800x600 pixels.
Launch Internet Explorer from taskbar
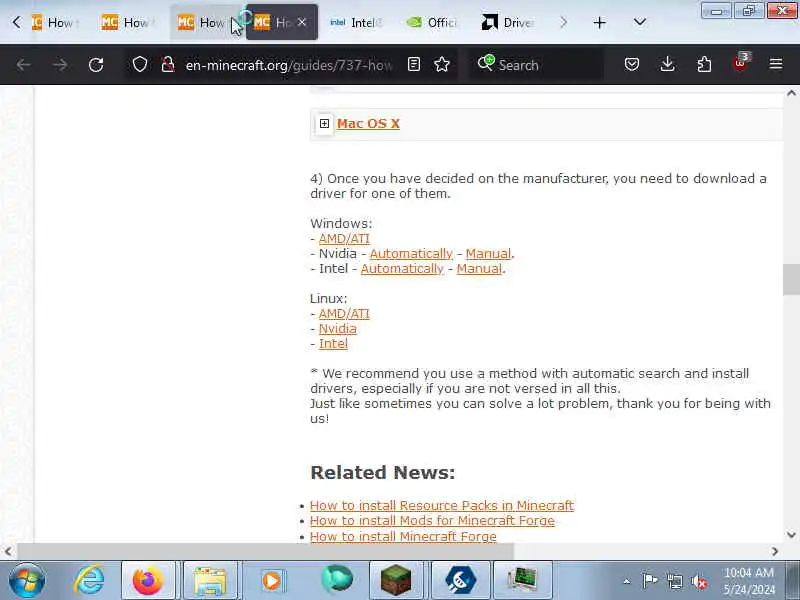pyautogui.click(x=90, y=580)
